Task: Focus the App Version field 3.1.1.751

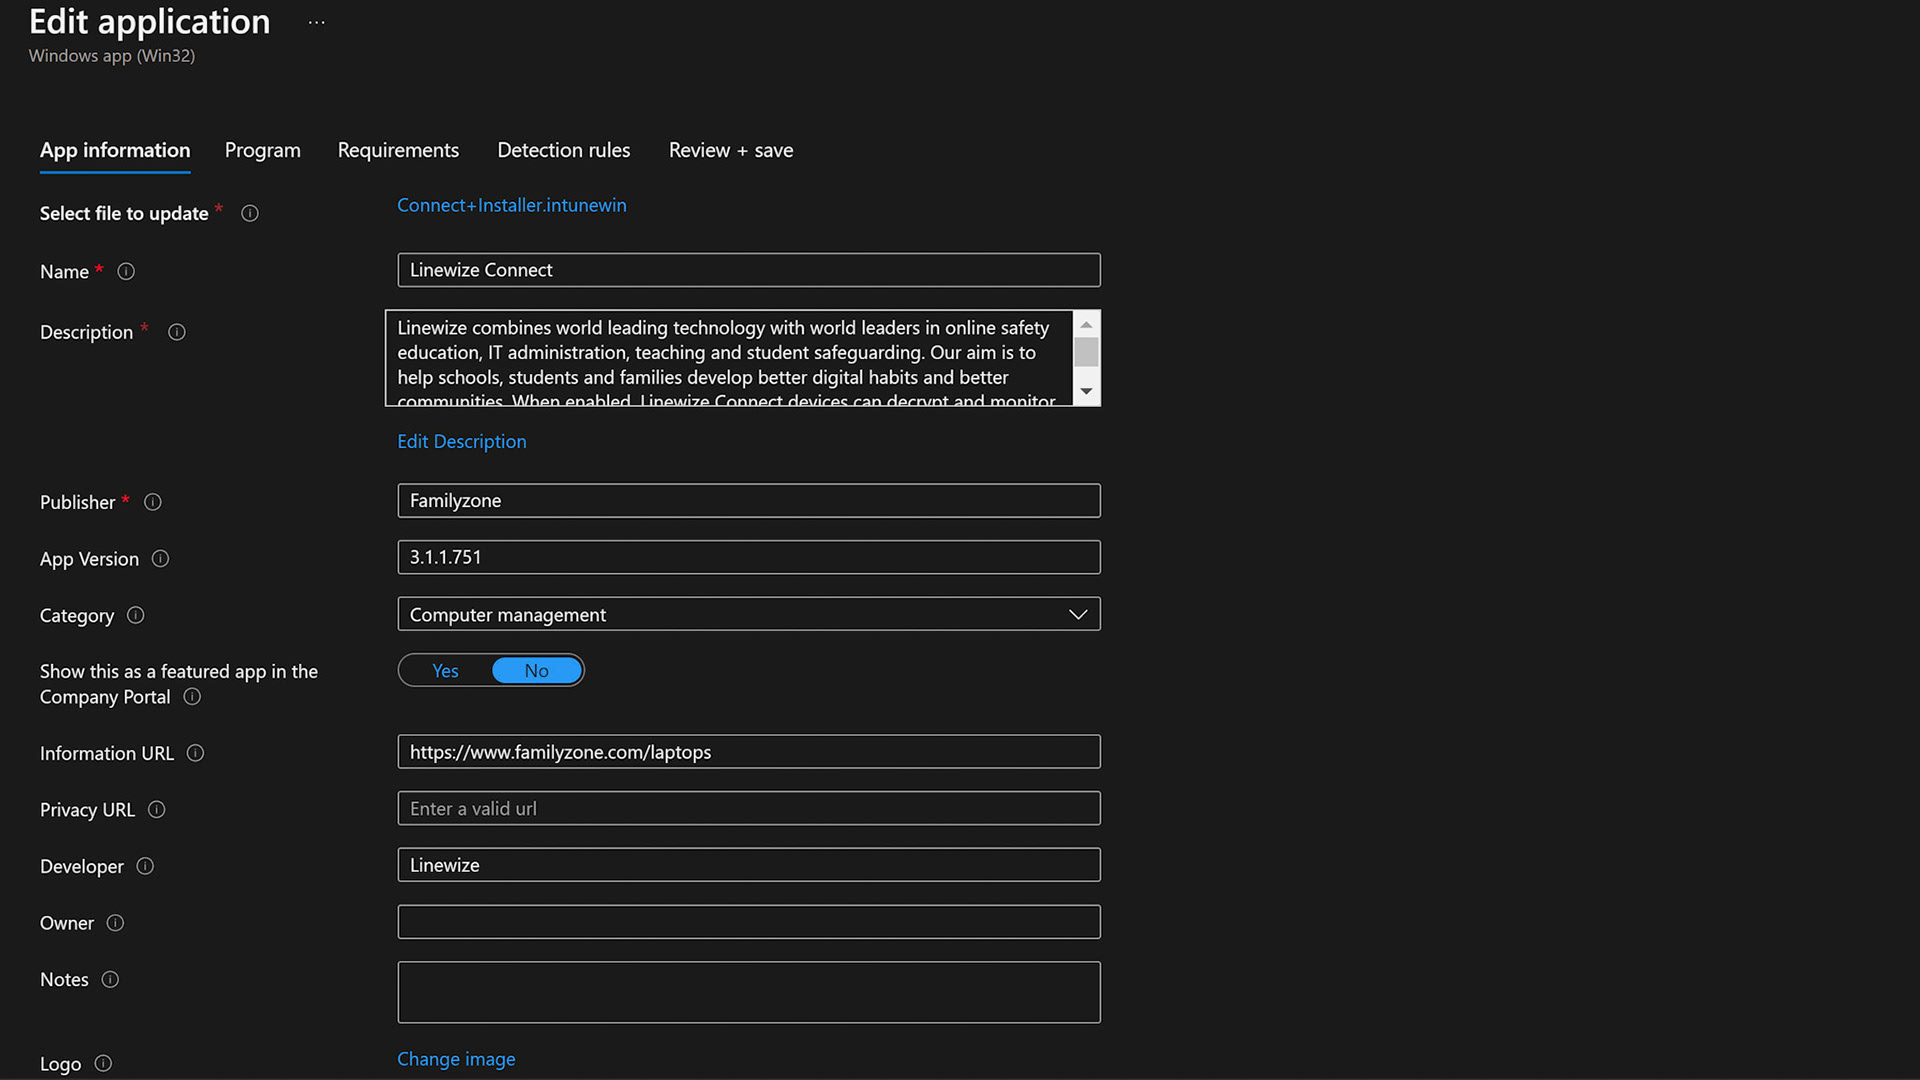Action: coord(749,557)
